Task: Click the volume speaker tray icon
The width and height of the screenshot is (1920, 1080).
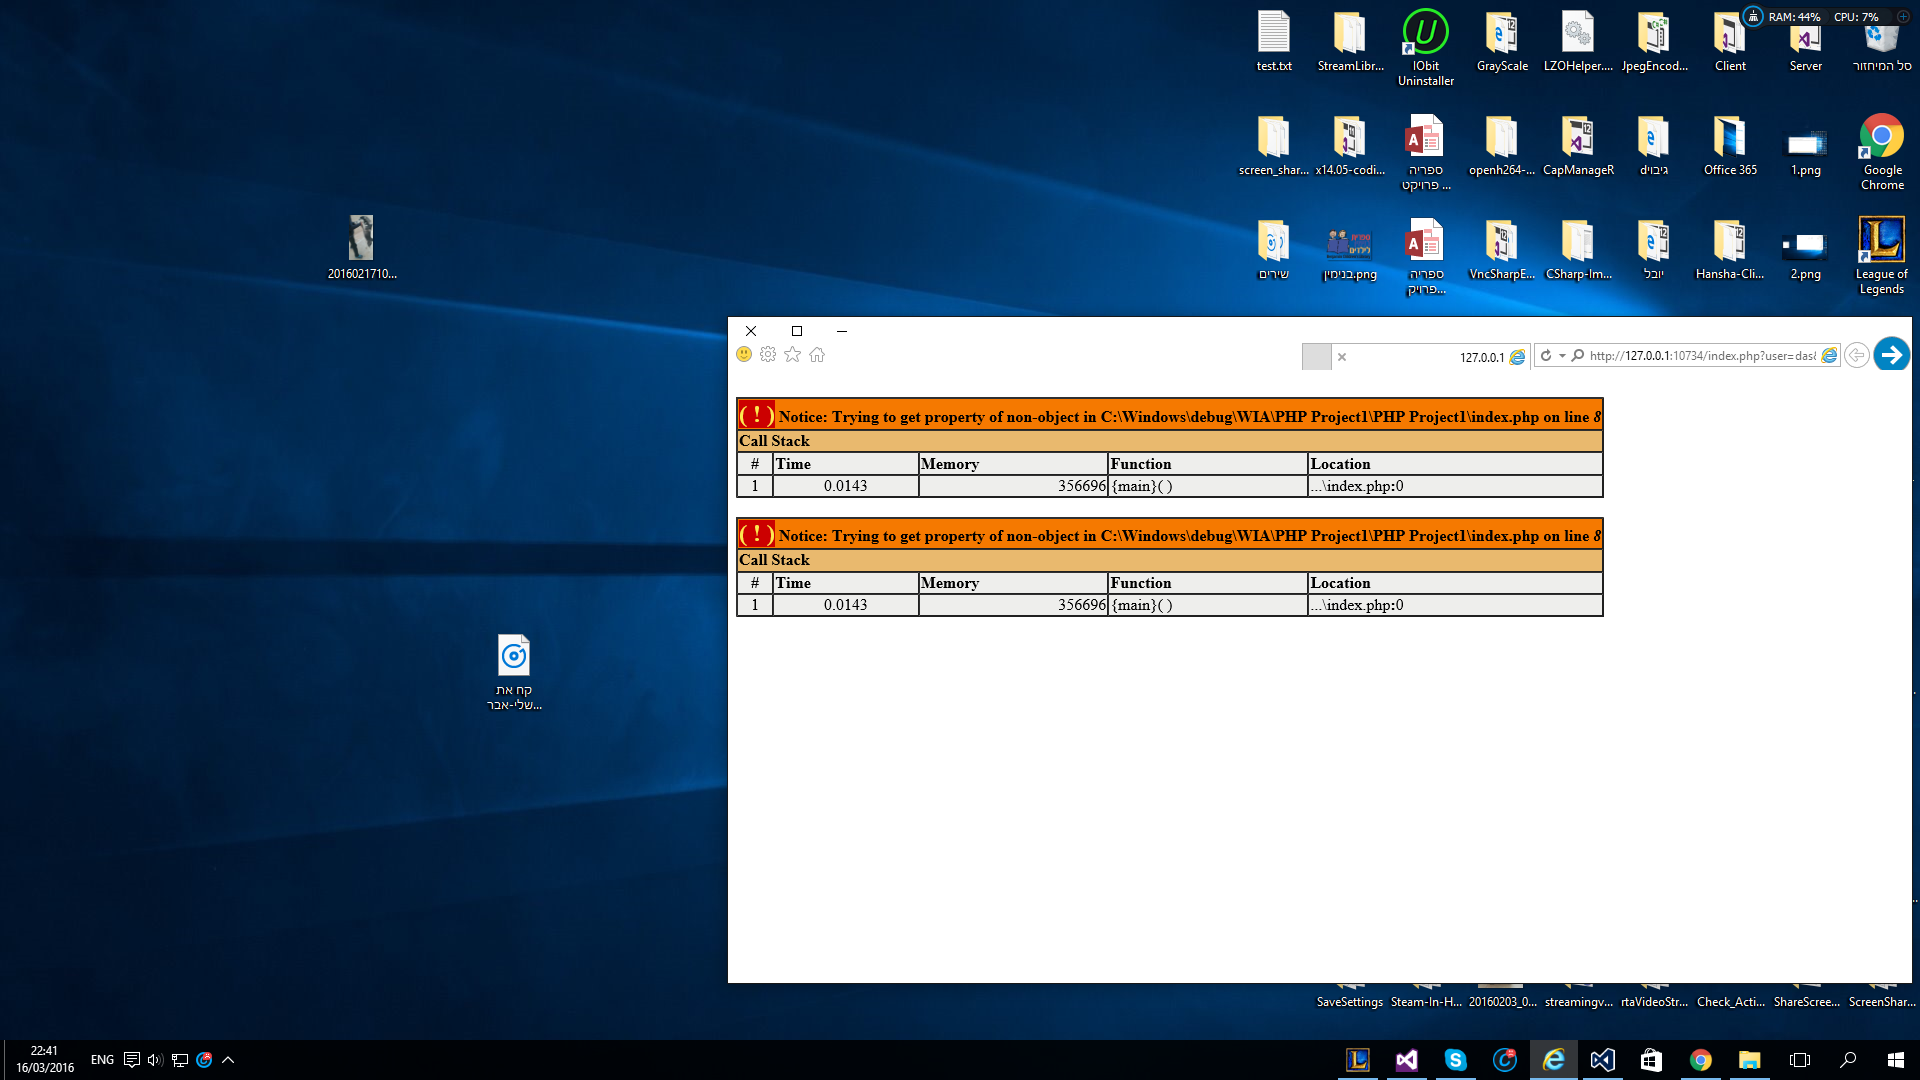Action: [x=155, y=1060]
